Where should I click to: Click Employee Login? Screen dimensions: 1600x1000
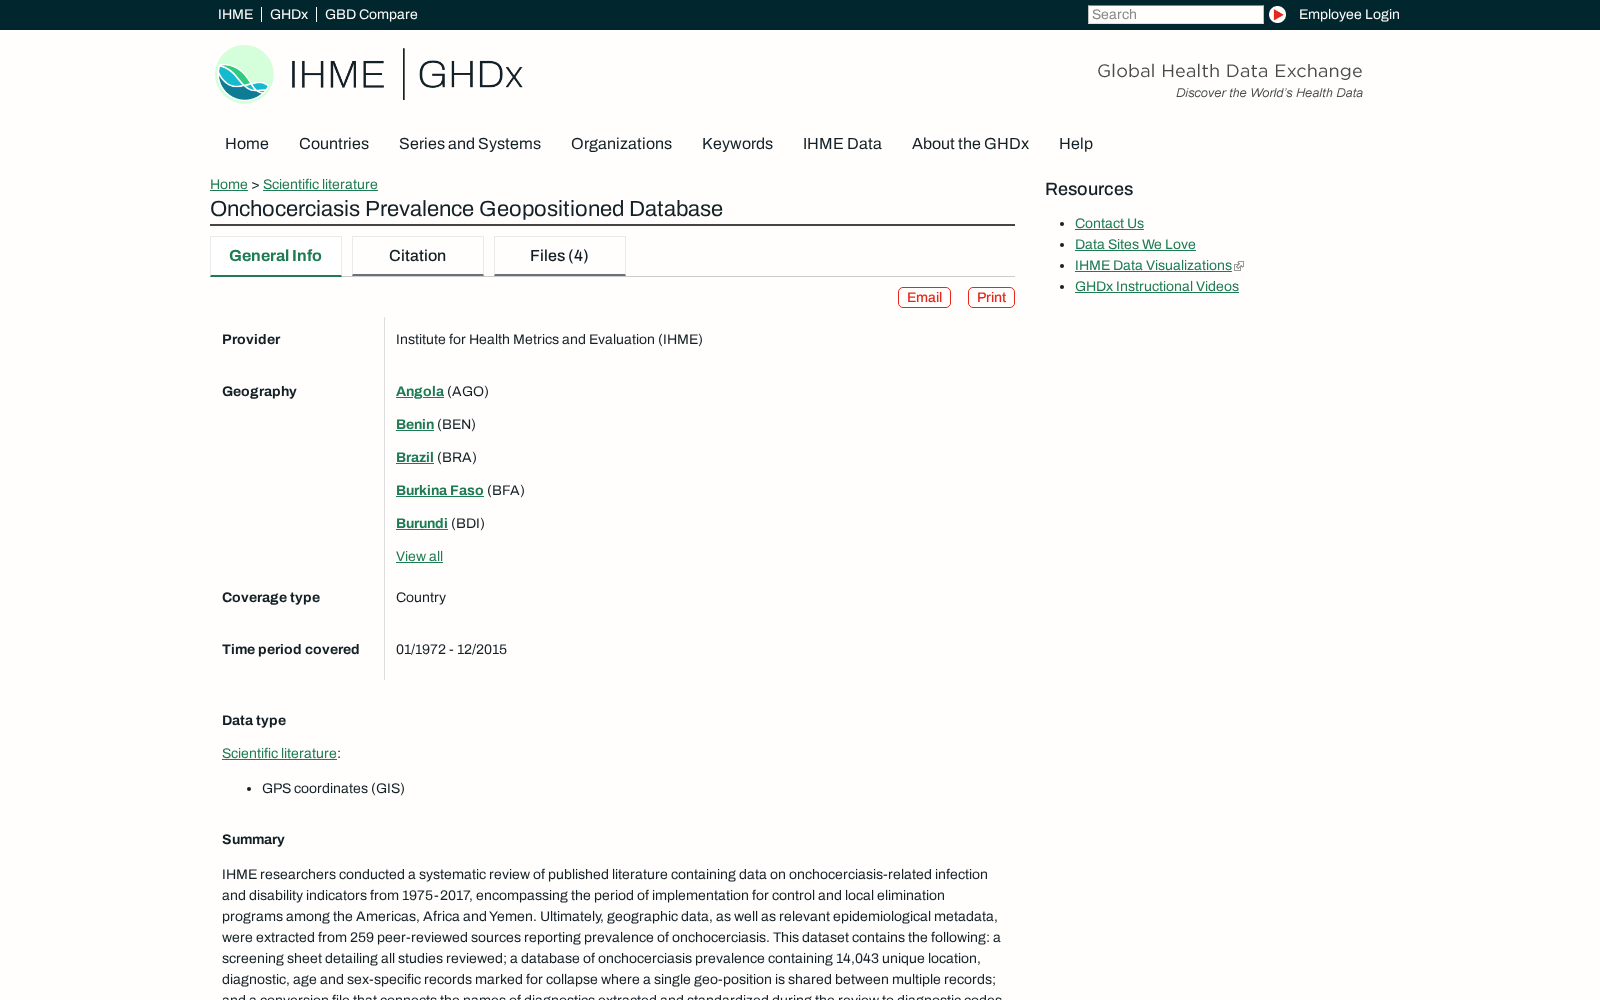1349,14
